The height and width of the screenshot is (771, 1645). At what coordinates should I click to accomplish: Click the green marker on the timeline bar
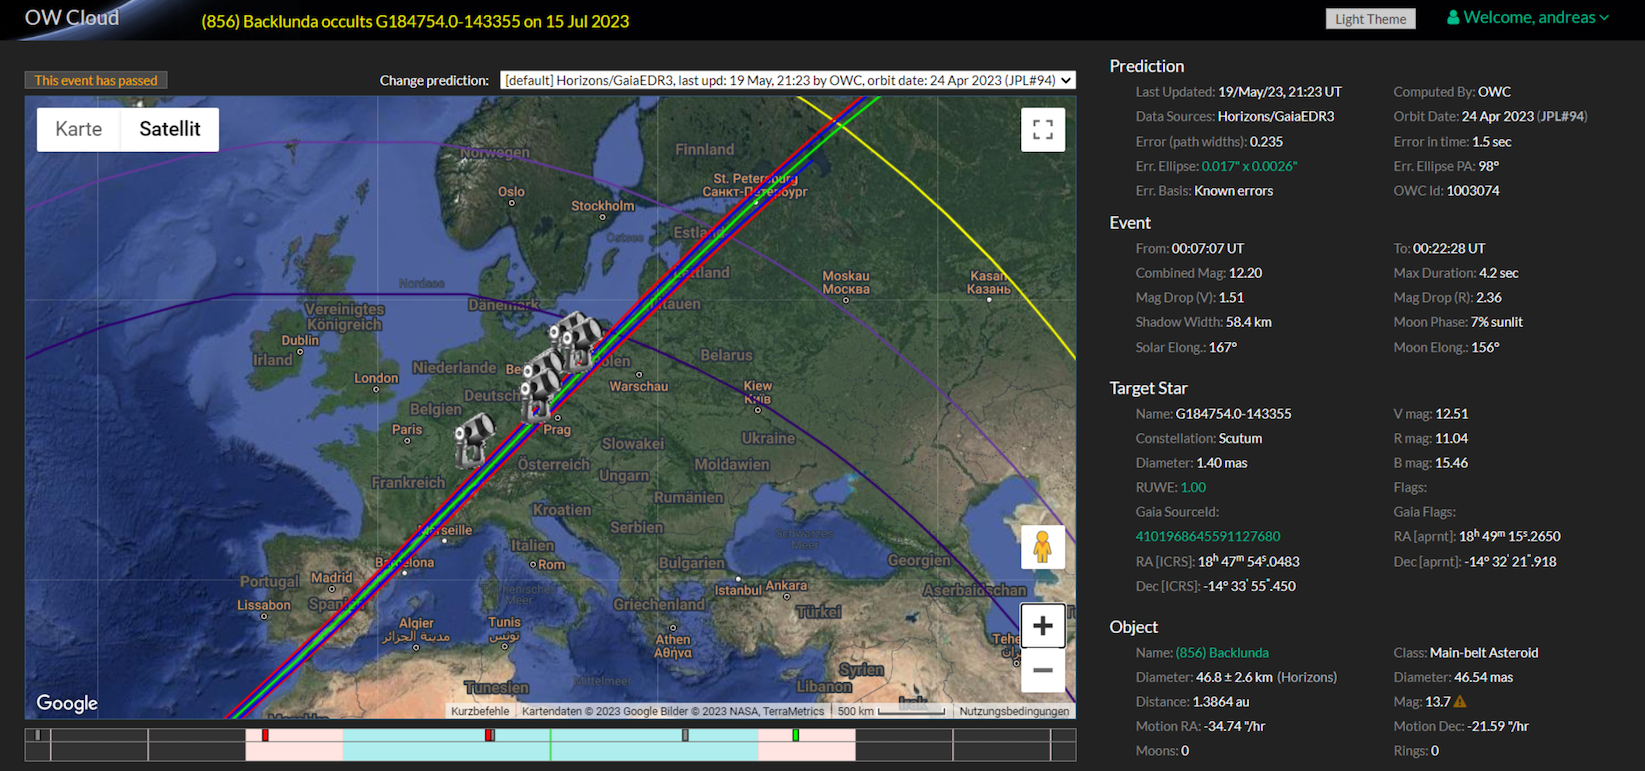pos(795,735)
